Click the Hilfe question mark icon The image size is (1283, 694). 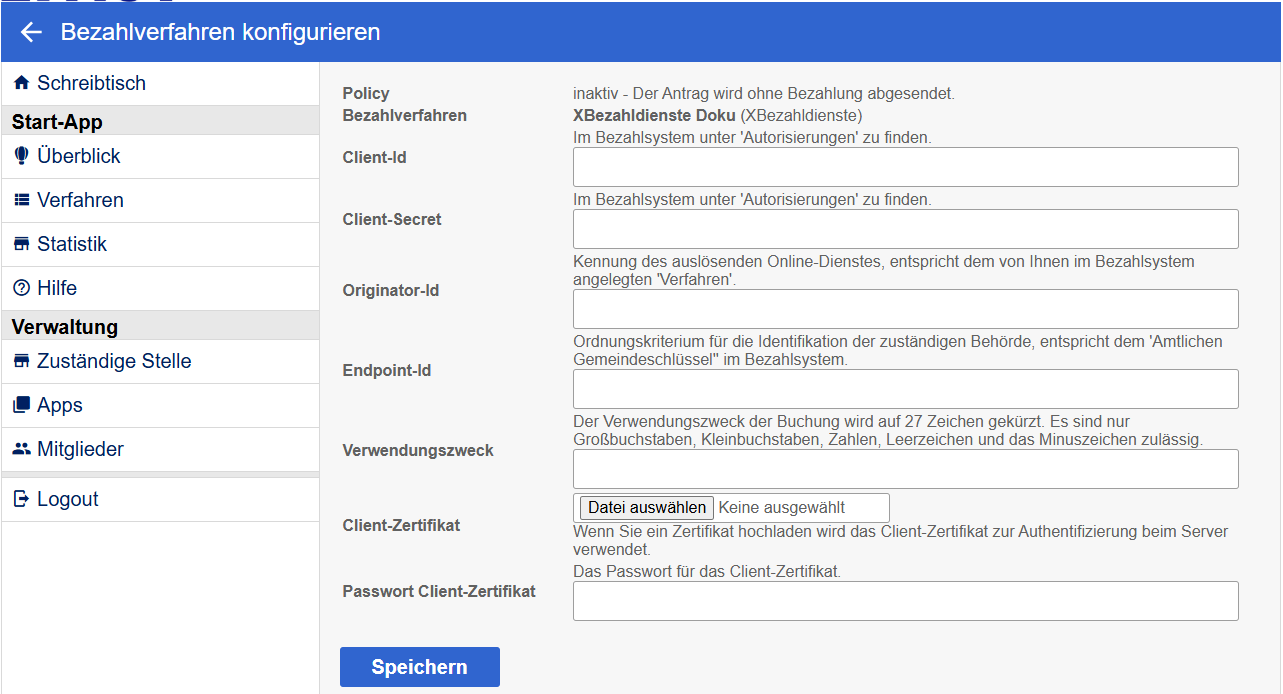click(22, 289)
